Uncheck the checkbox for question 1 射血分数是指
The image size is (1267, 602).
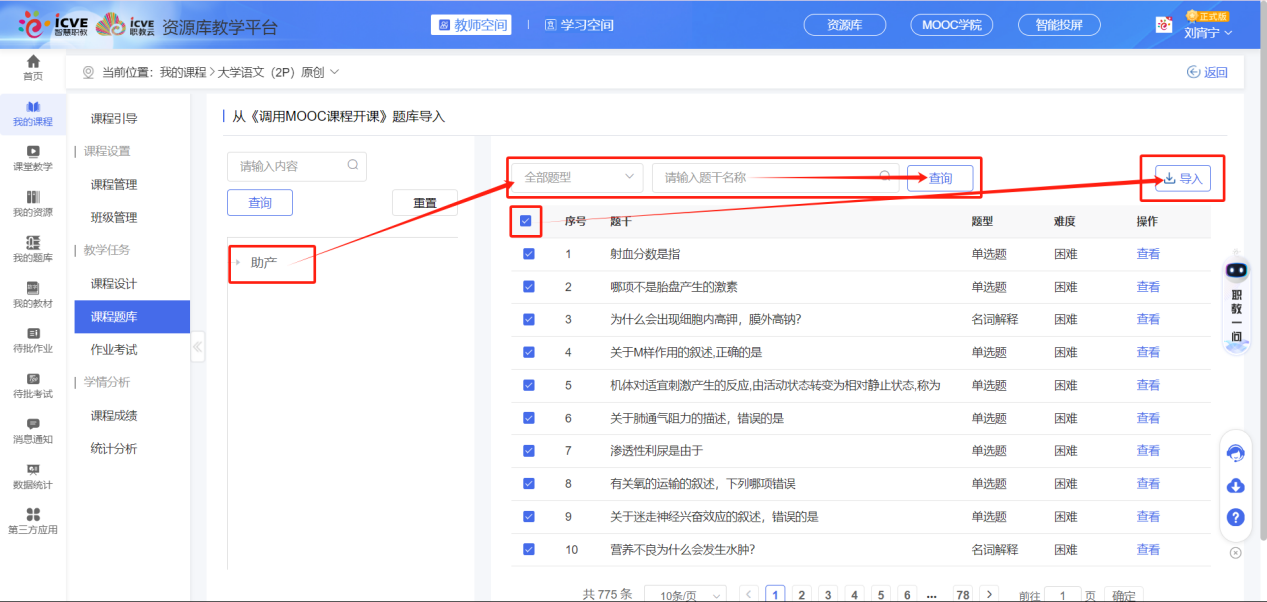click(529, 254)
